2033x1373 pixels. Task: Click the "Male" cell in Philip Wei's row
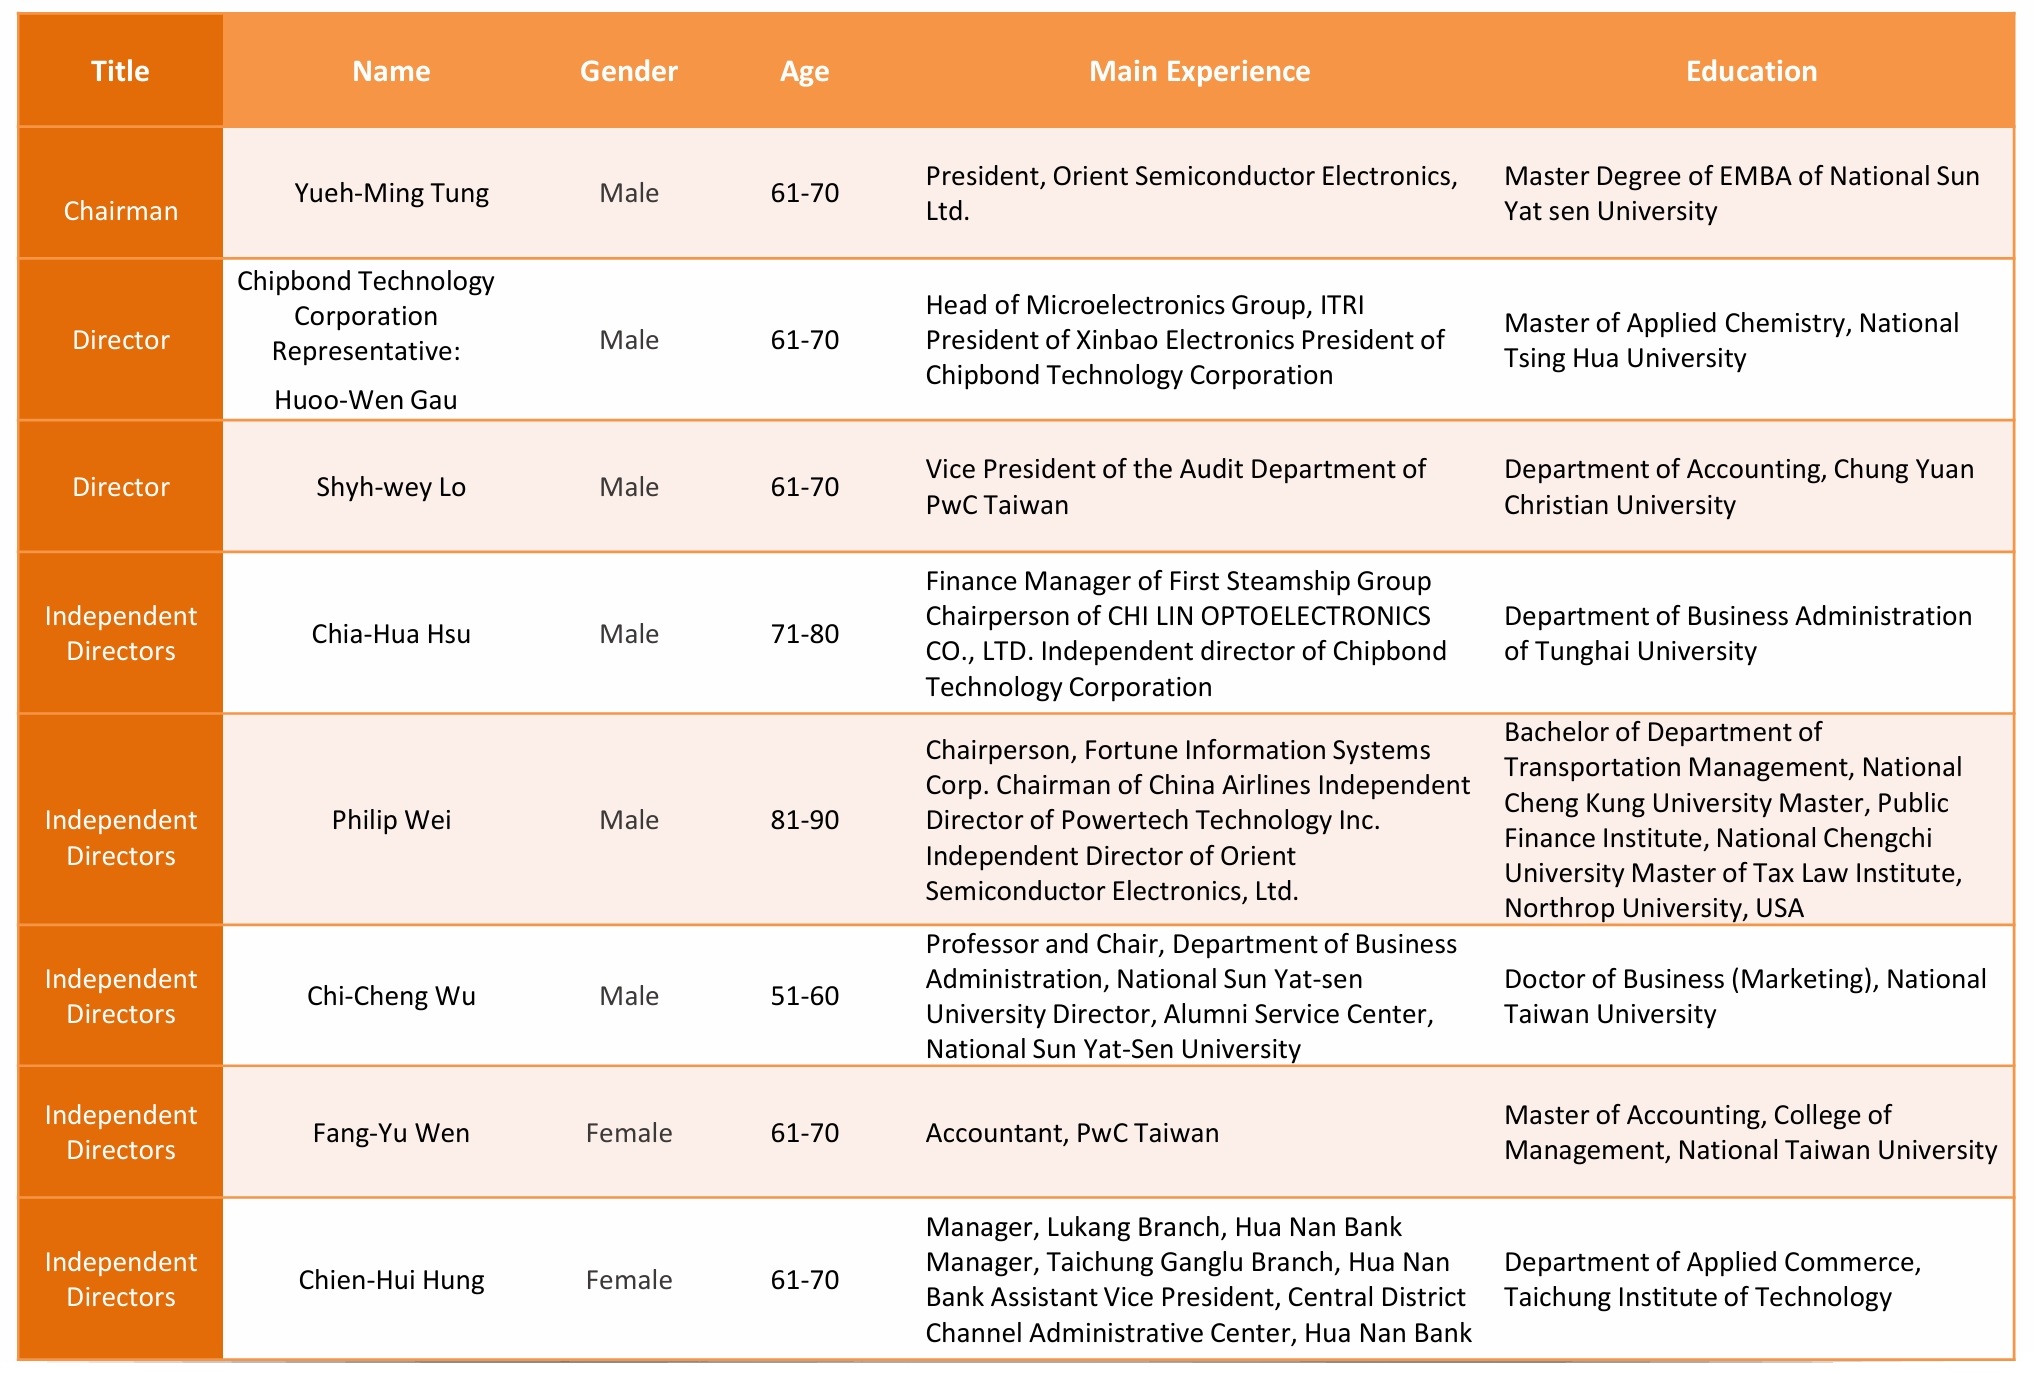click(x=629, y=820)
